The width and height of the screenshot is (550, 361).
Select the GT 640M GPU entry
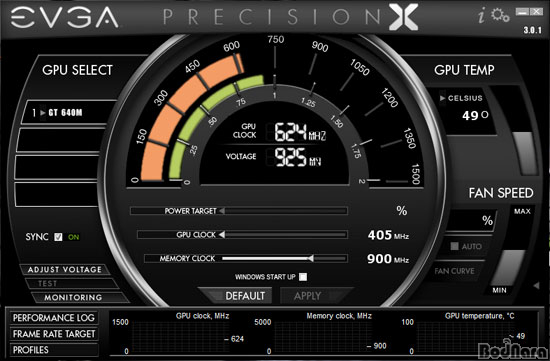pos(65,113)
